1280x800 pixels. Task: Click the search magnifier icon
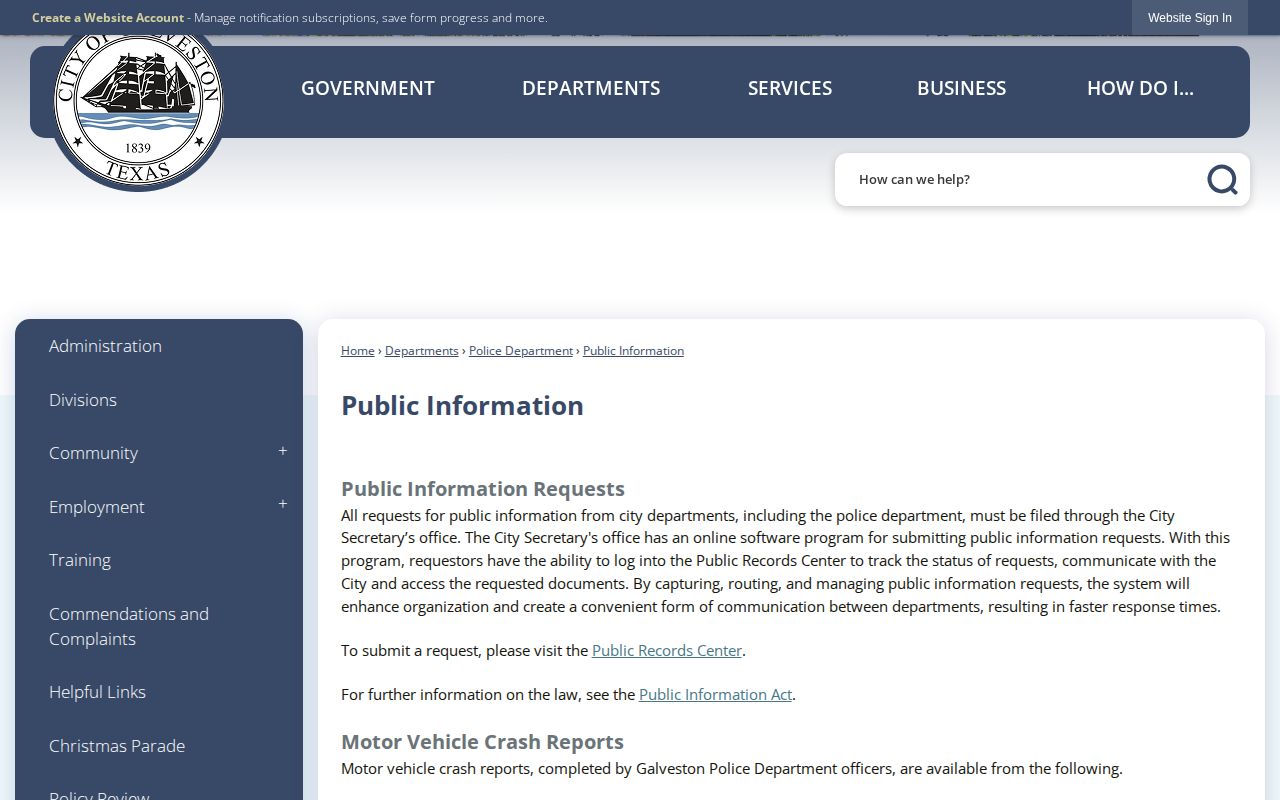(1222, 180)
